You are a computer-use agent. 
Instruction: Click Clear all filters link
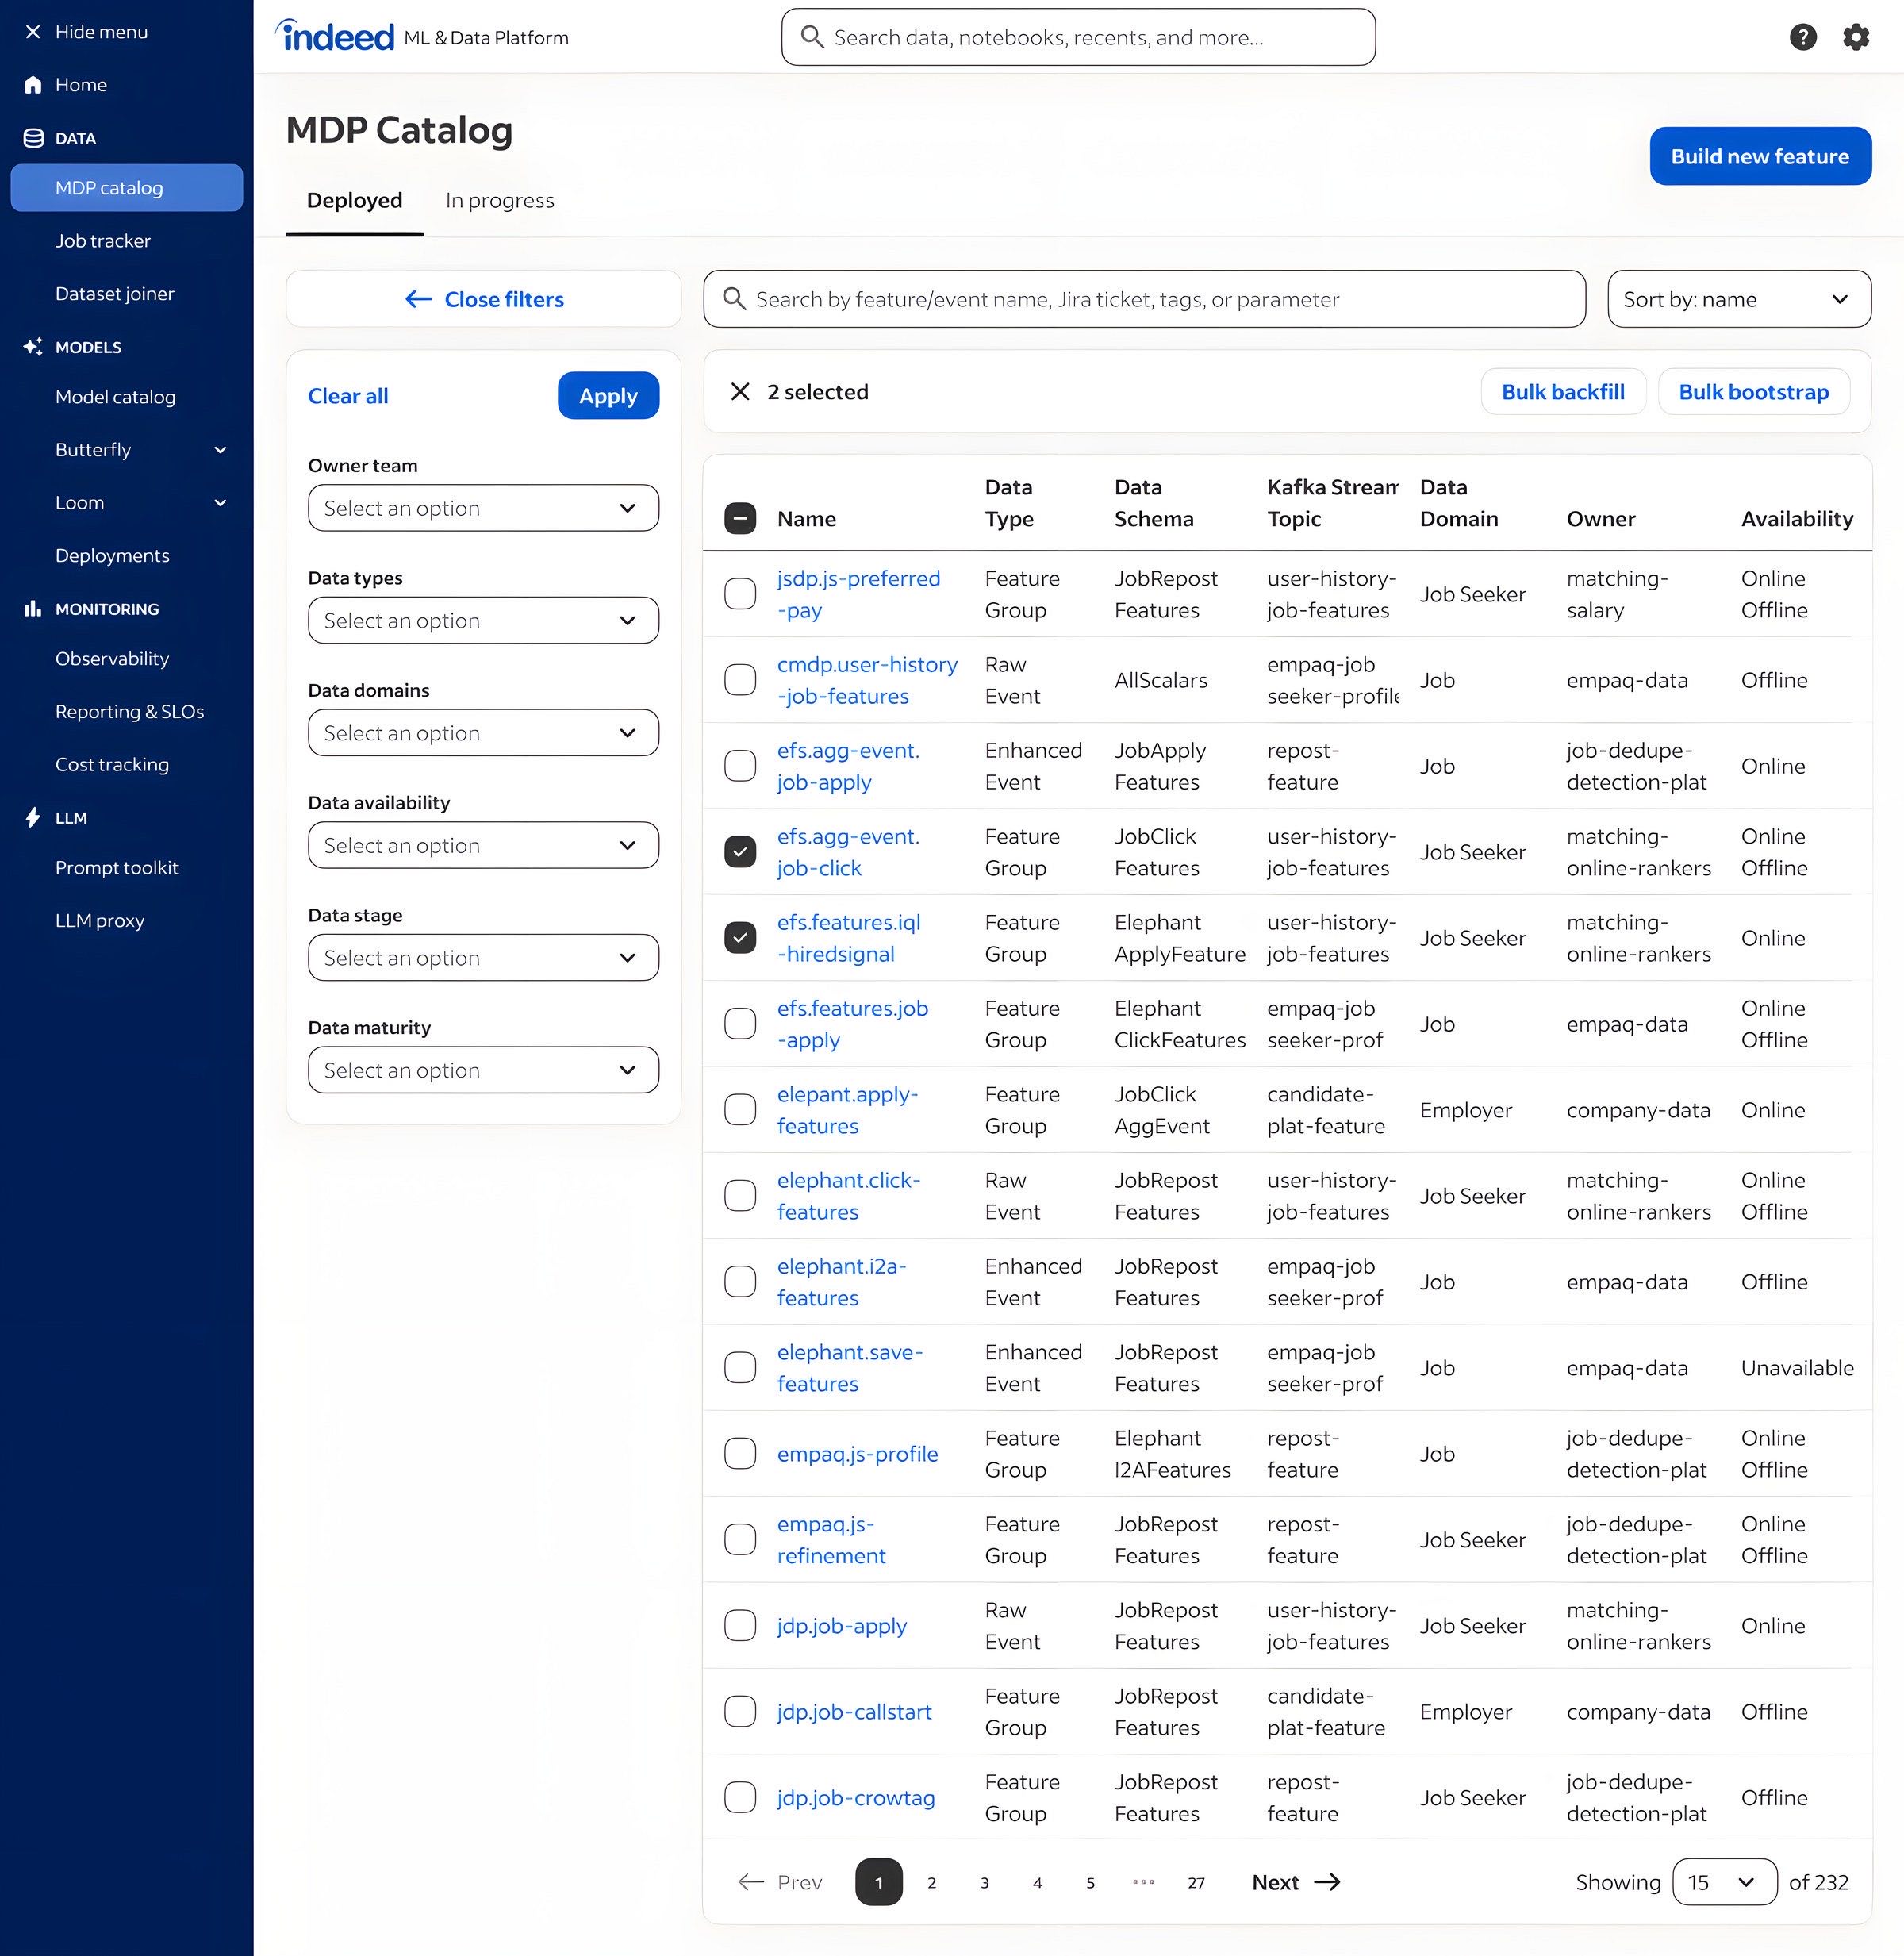[x=348, y=396]
